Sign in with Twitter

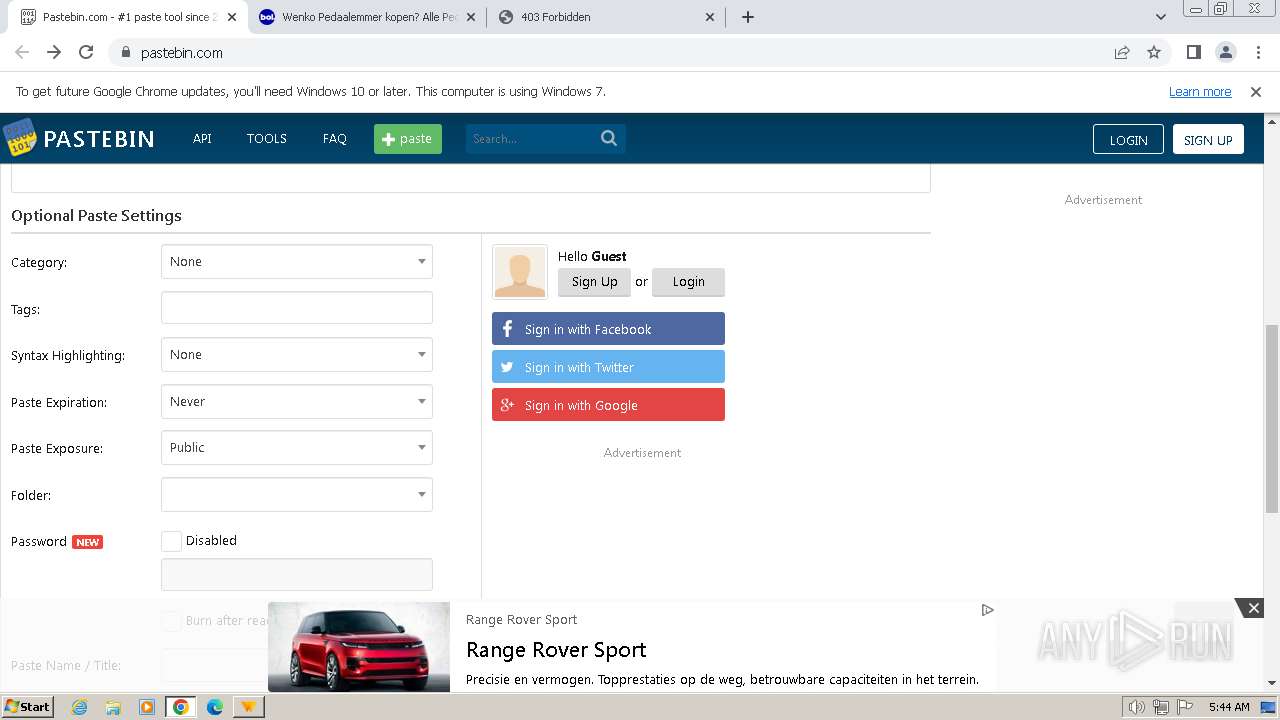click(x=608, y=367)
